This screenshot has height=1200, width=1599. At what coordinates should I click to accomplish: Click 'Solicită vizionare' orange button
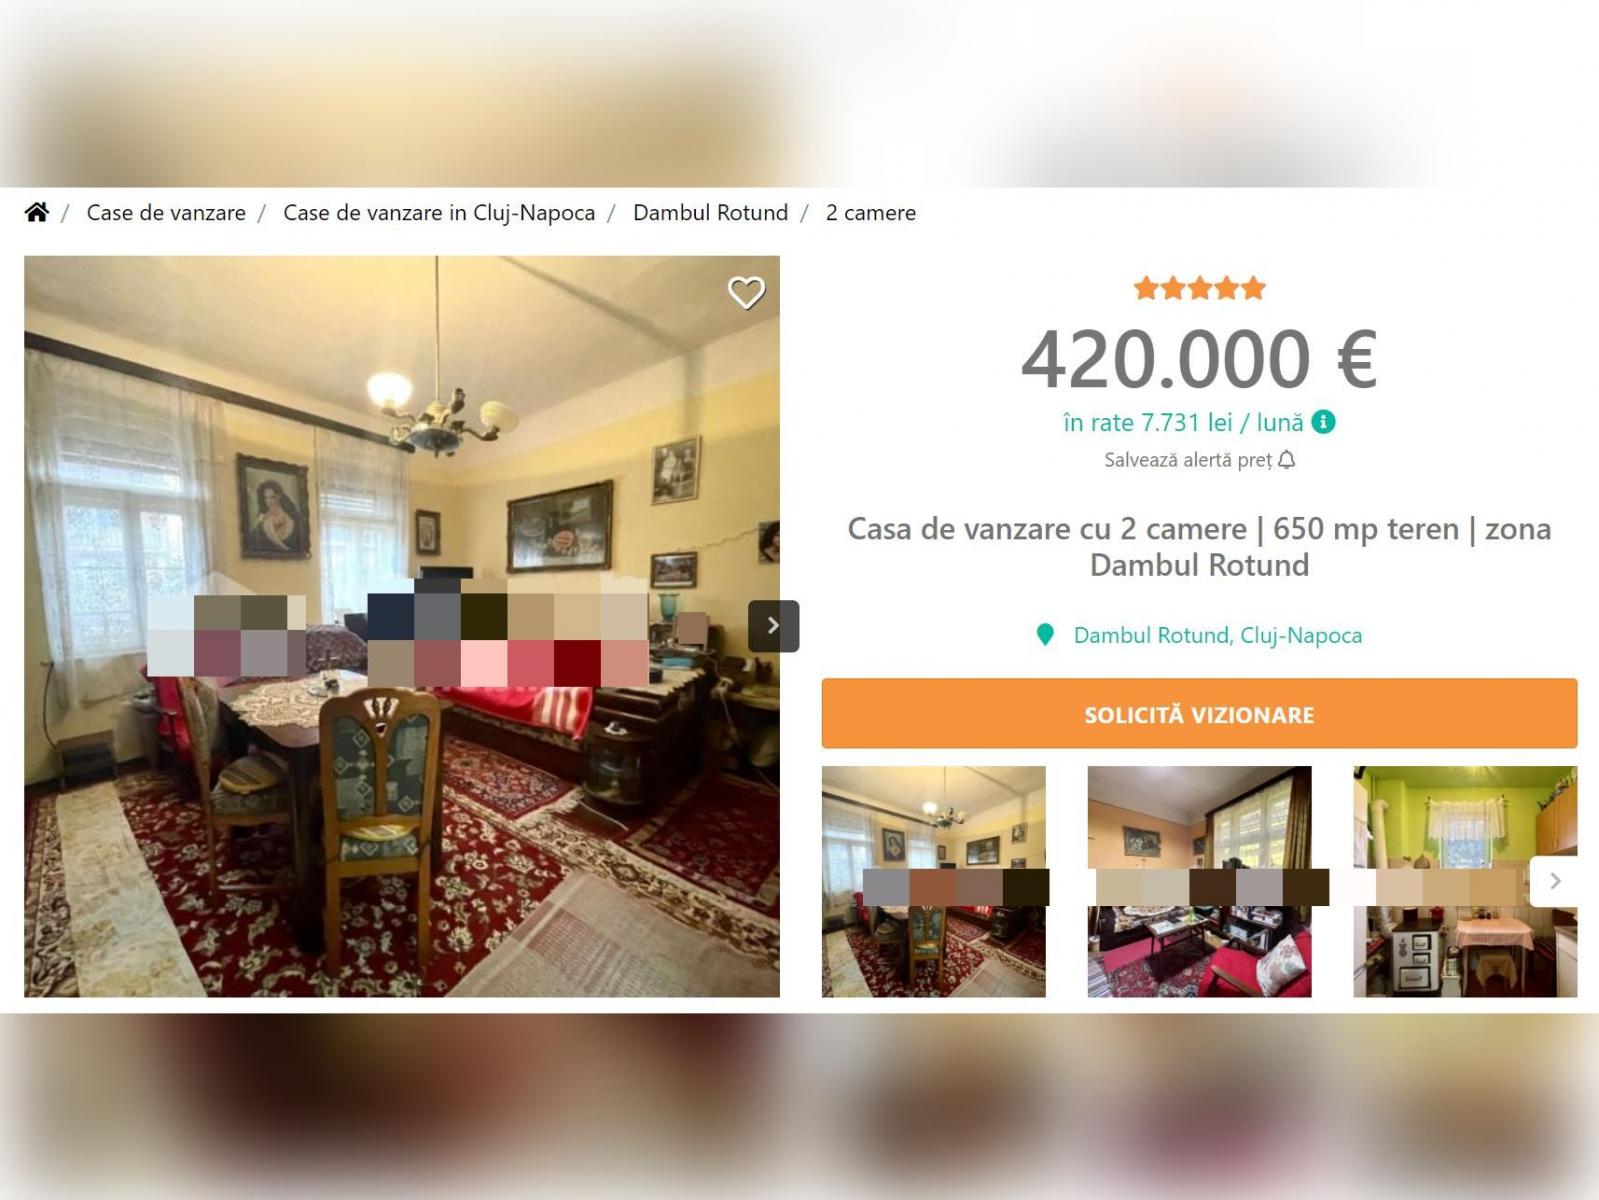[1199, 714]
